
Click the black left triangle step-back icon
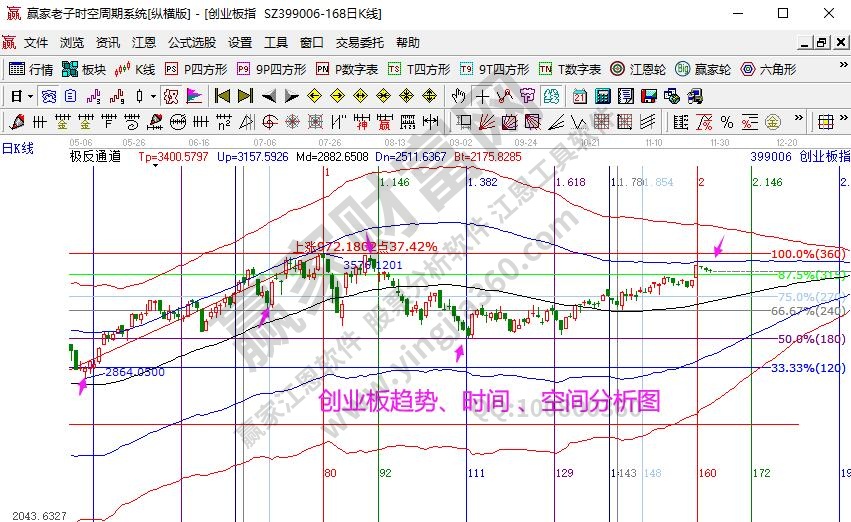268,96
